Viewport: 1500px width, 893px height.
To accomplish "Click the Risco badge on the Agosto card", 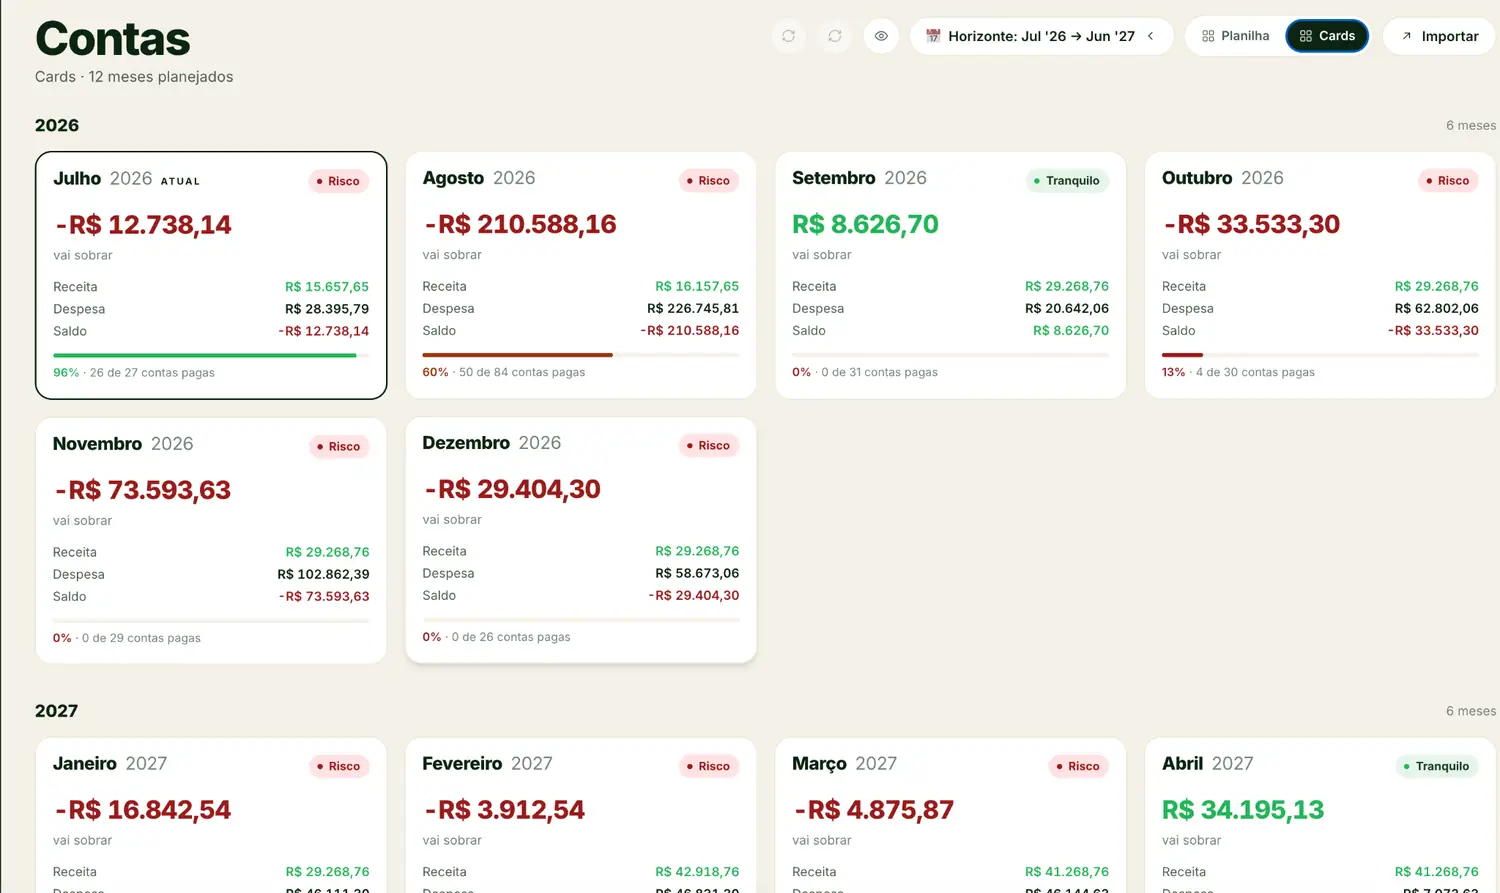I will (x=709, y=181).
